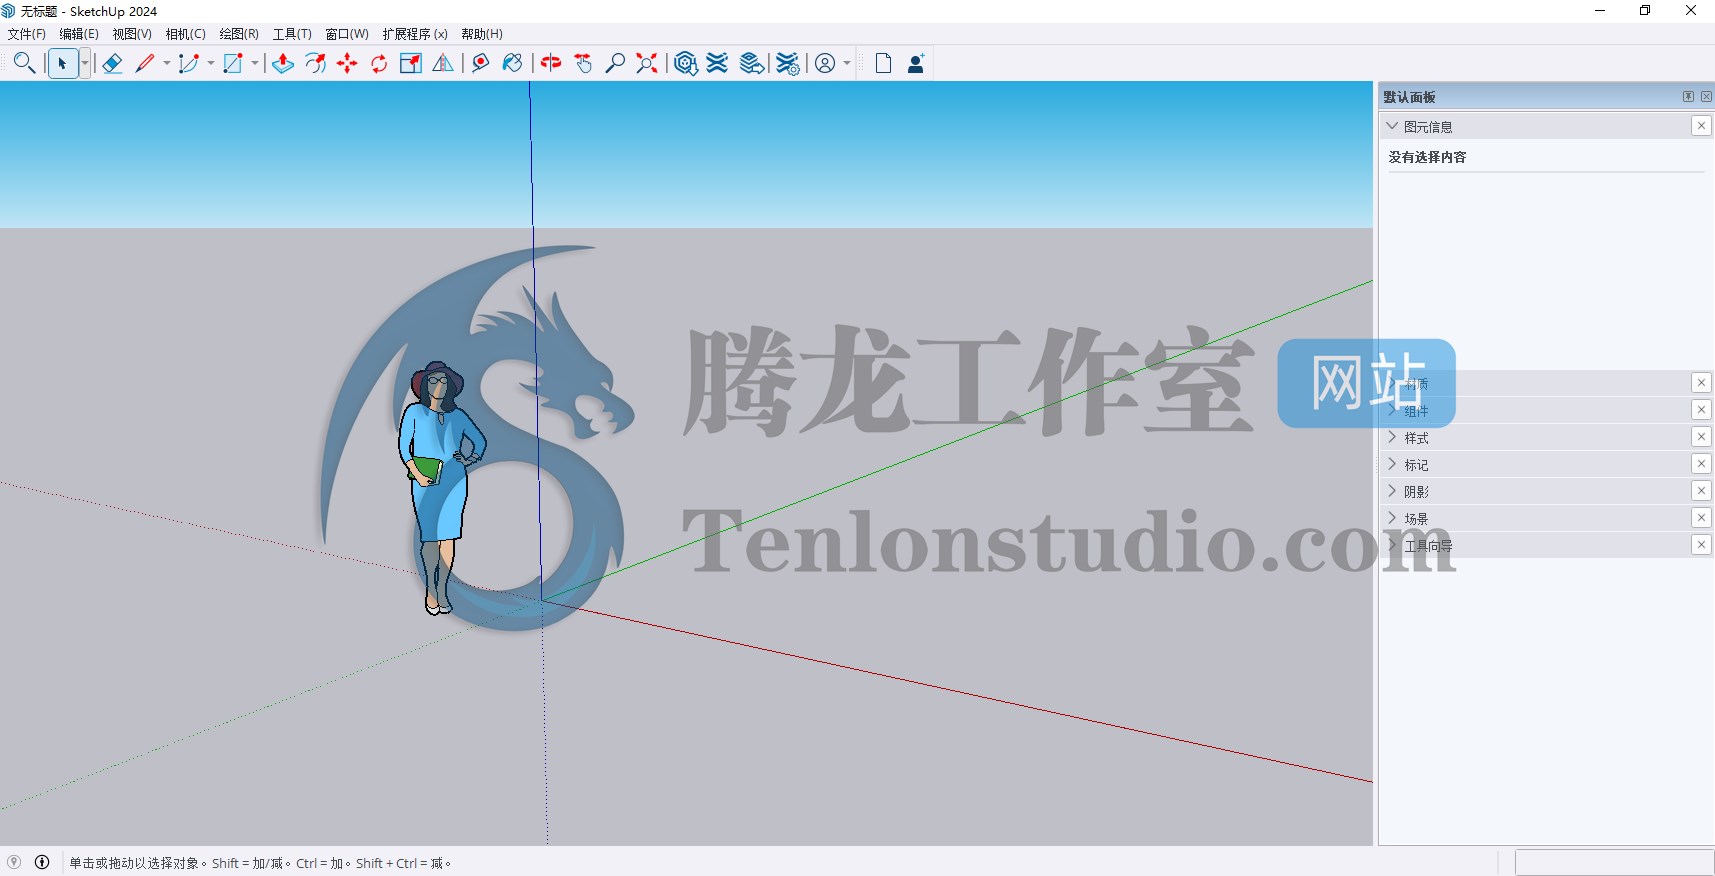
Task: Expand the 阴影 panel section
Action: tap(1392, 491)
